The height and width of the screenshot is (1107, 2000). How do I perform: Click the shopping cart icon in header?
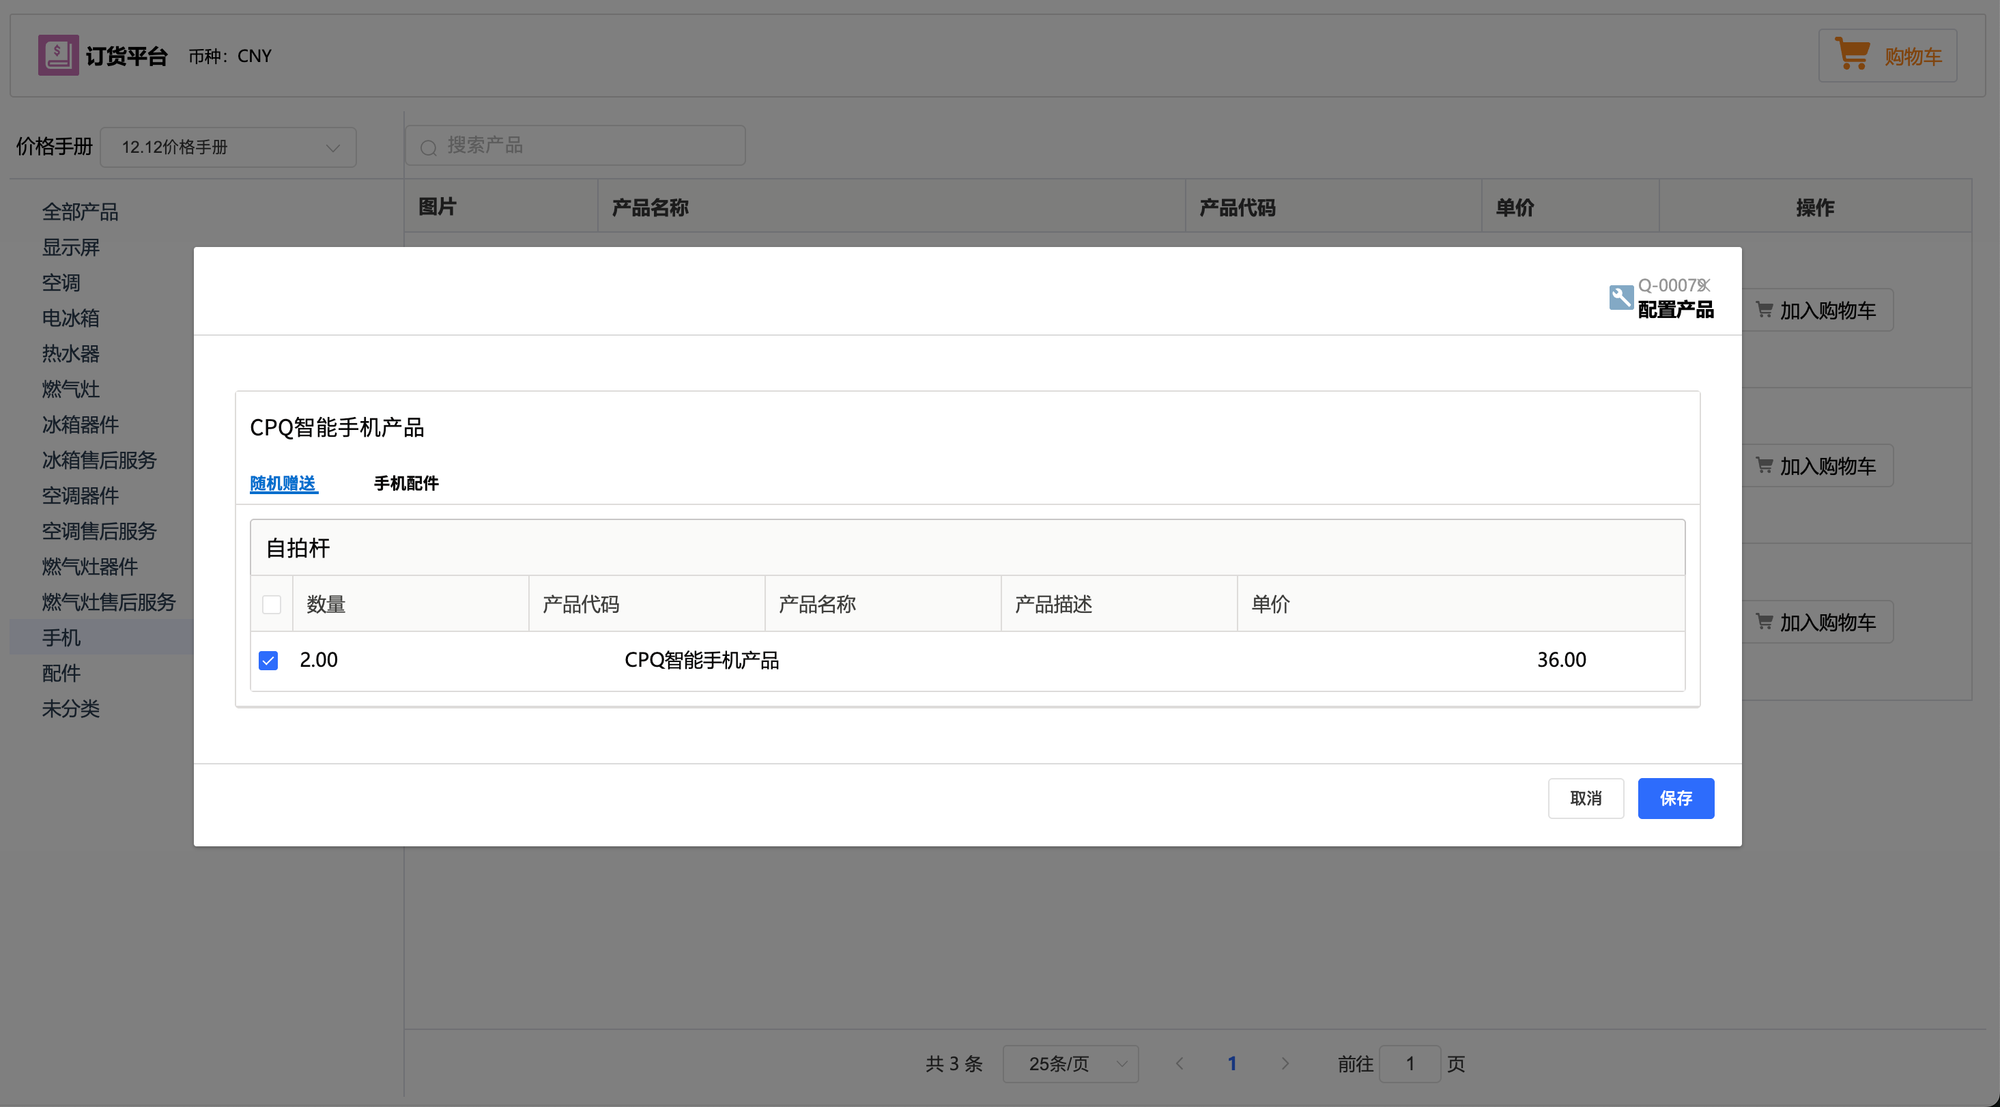click(1852, 54)
